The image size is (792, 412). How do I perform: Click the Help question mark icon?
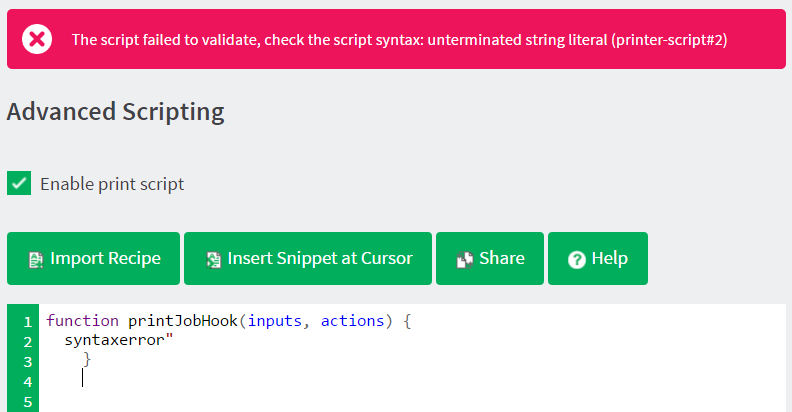tap(576, 260)
